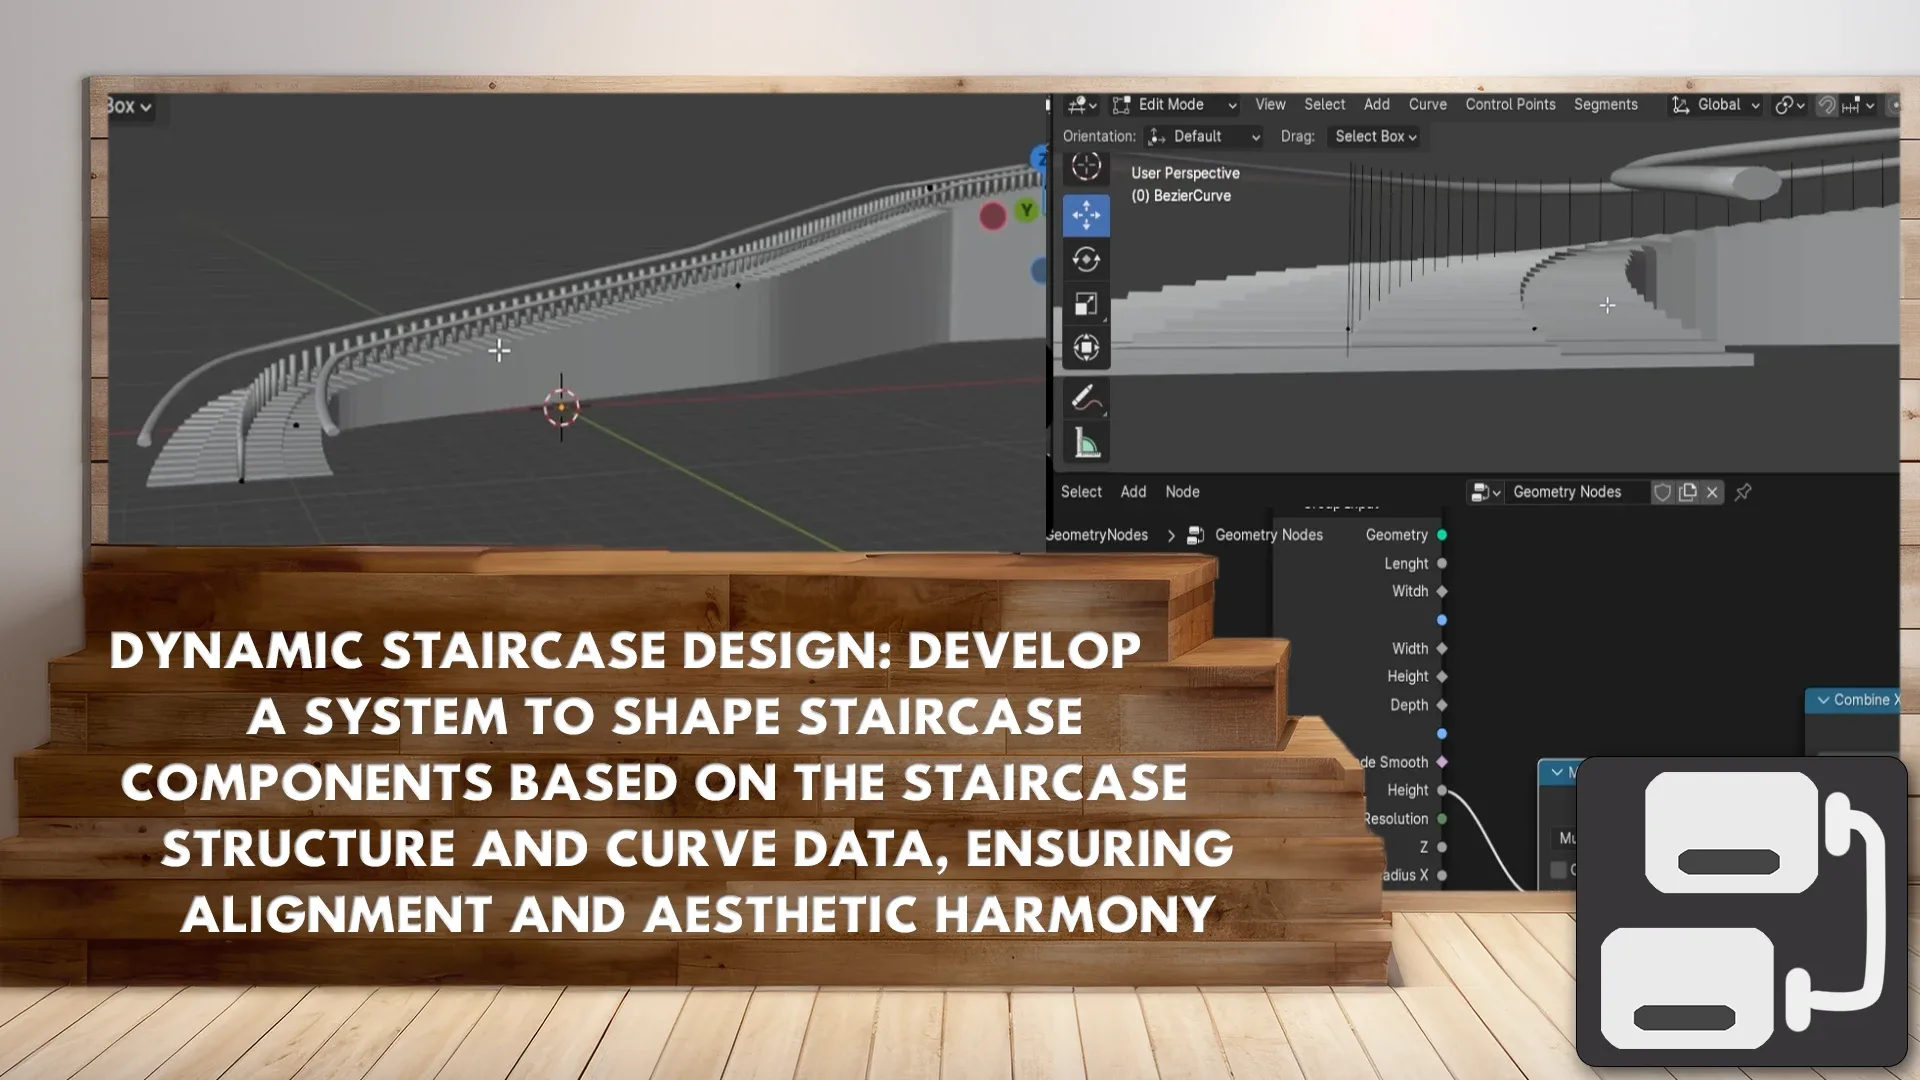This screenshot has width=1920, height=1080.
Task: Pin the Geometry Nodes node tree
Action: [x=1743, y=492]
